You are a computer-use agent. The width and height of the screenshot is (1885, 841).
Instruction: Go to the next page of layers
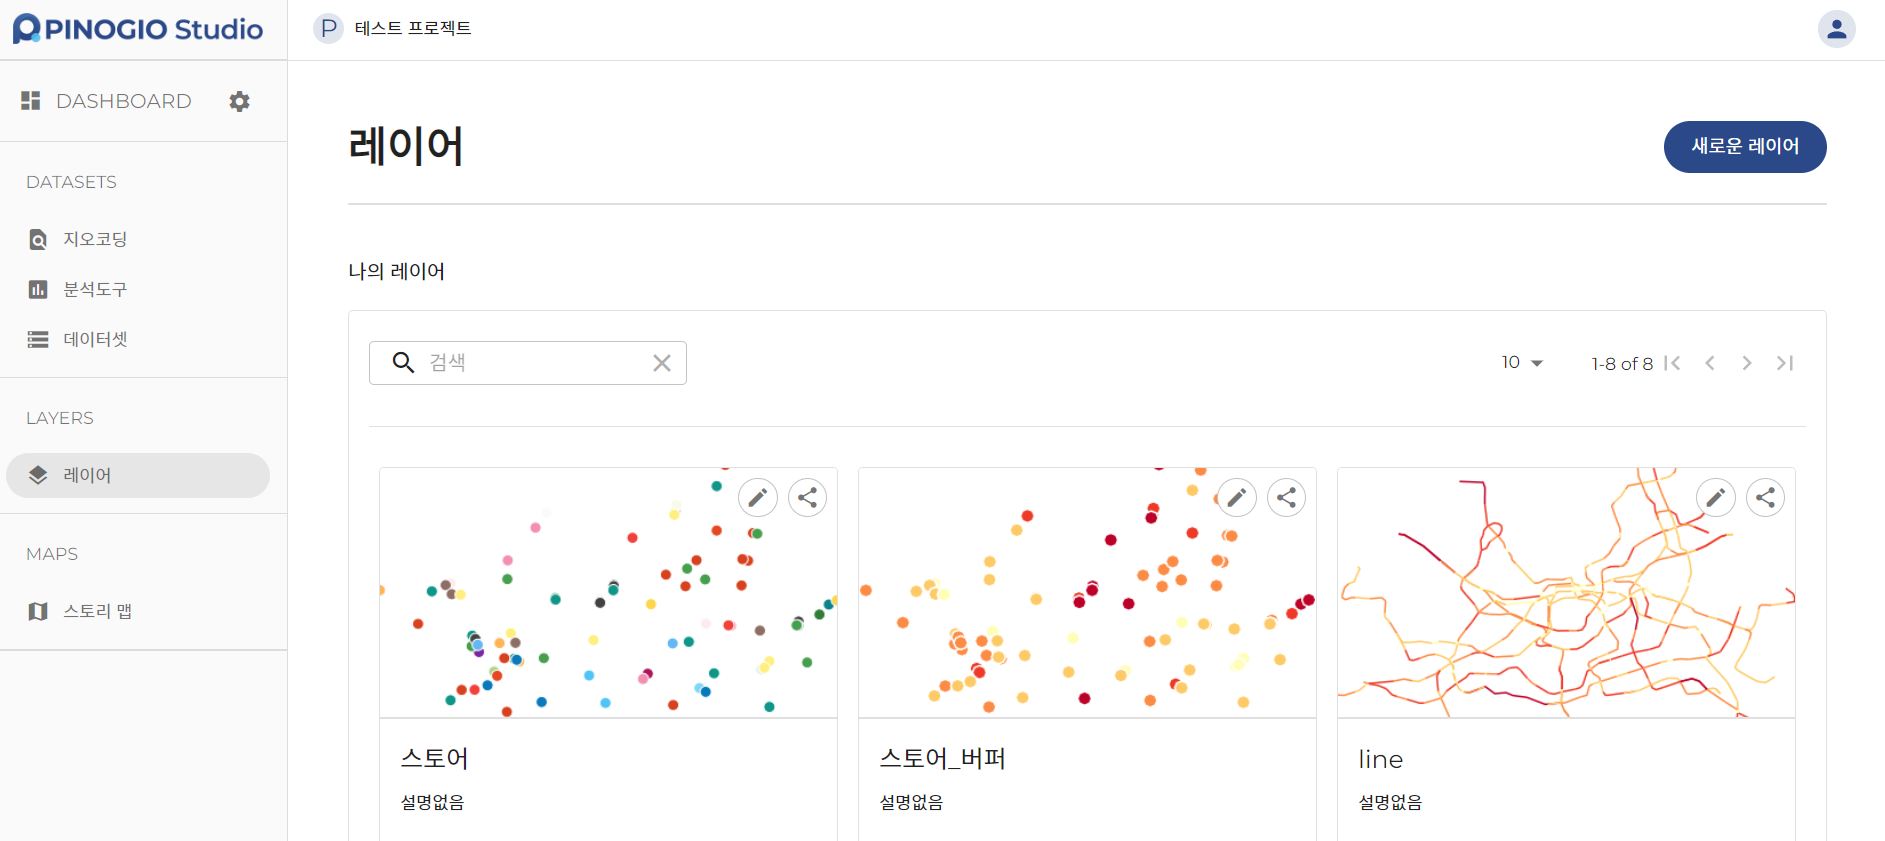coord(1747,363)
